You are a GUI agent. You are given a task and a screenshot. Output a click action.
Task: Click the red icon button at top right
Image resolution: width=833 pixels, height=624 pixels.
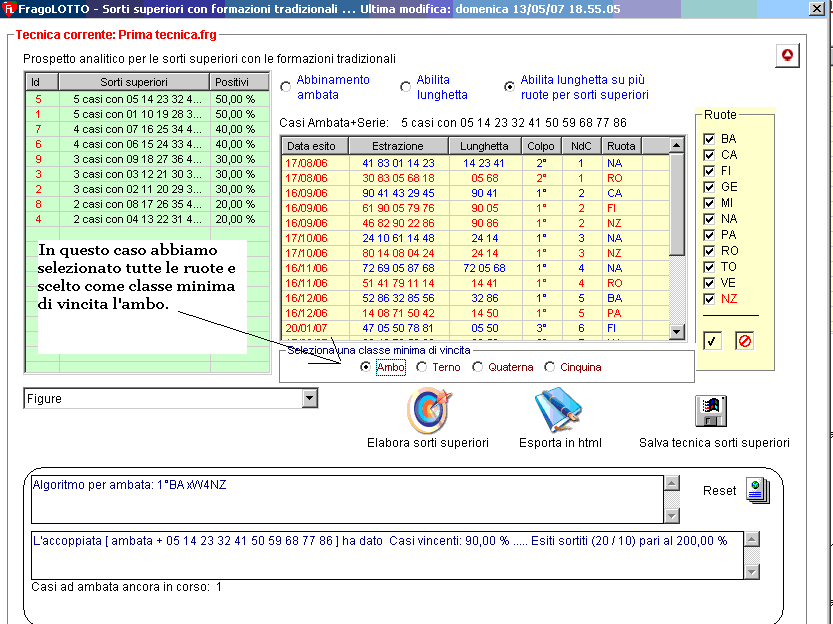pos(787,56)
